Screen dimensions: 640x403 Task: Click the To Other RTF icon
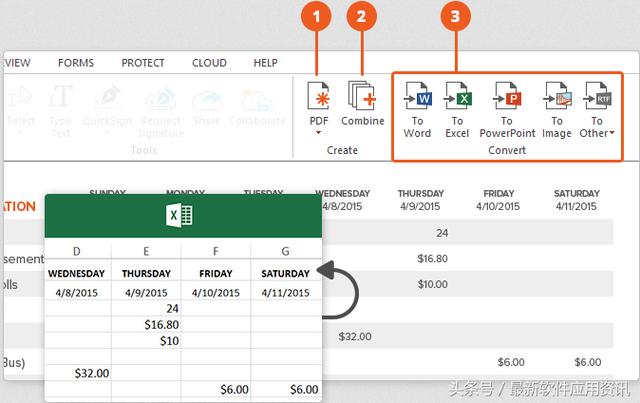(x=598, y=96)
